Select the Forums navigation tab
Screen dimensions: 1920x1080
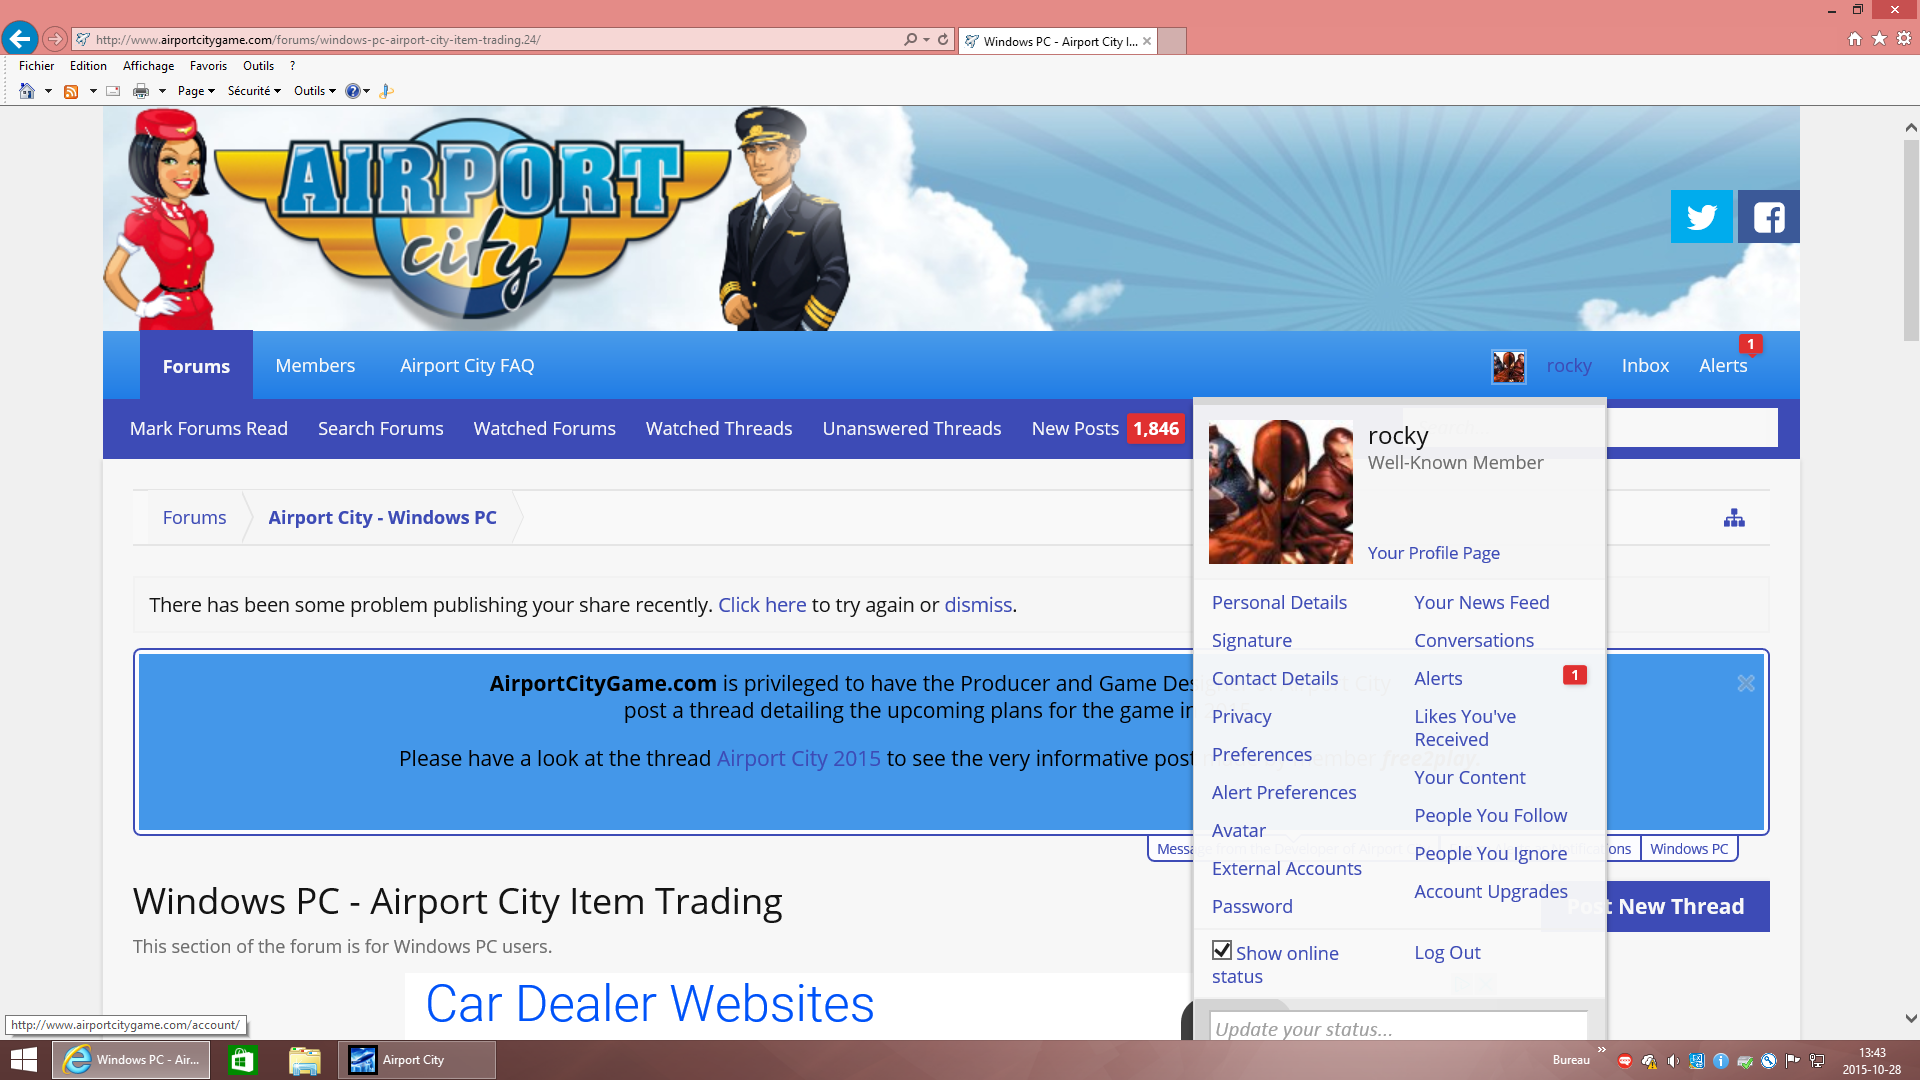point(196,366)
